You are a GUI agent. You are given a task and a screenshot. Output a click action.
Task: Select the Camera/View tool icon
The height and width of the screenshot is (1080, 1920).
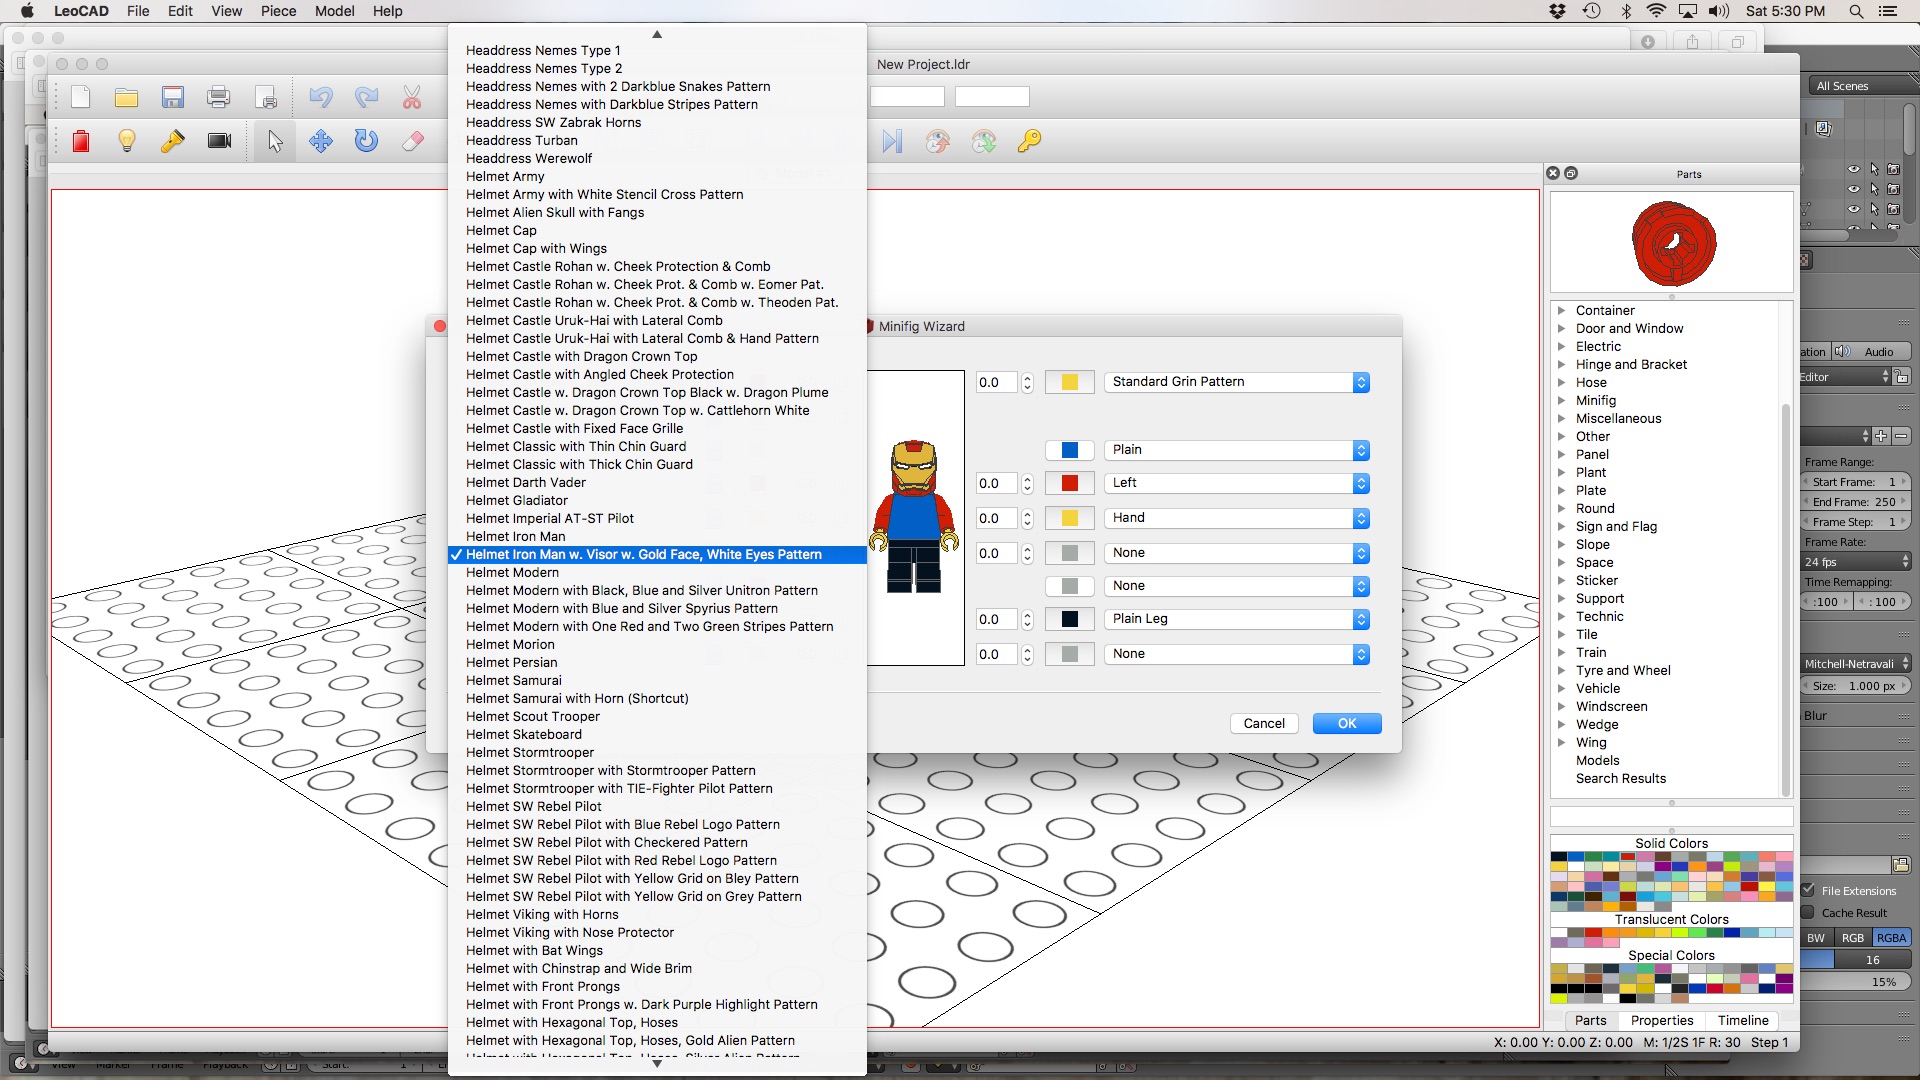point(220,140)
